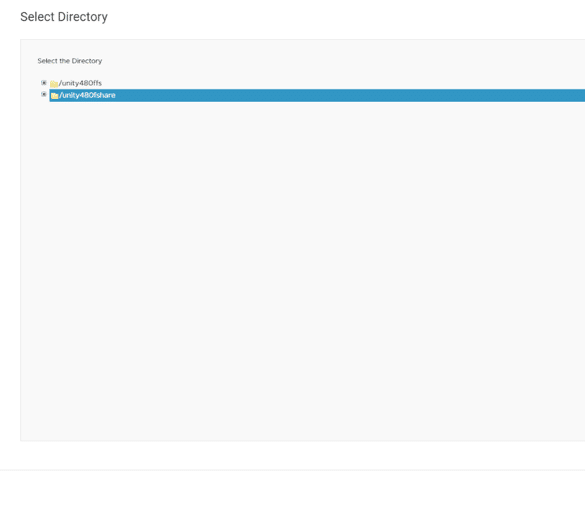Click the /unity480fshare folder icon
This screenshot has height=510, width=585.
click(x=54, y=96)
